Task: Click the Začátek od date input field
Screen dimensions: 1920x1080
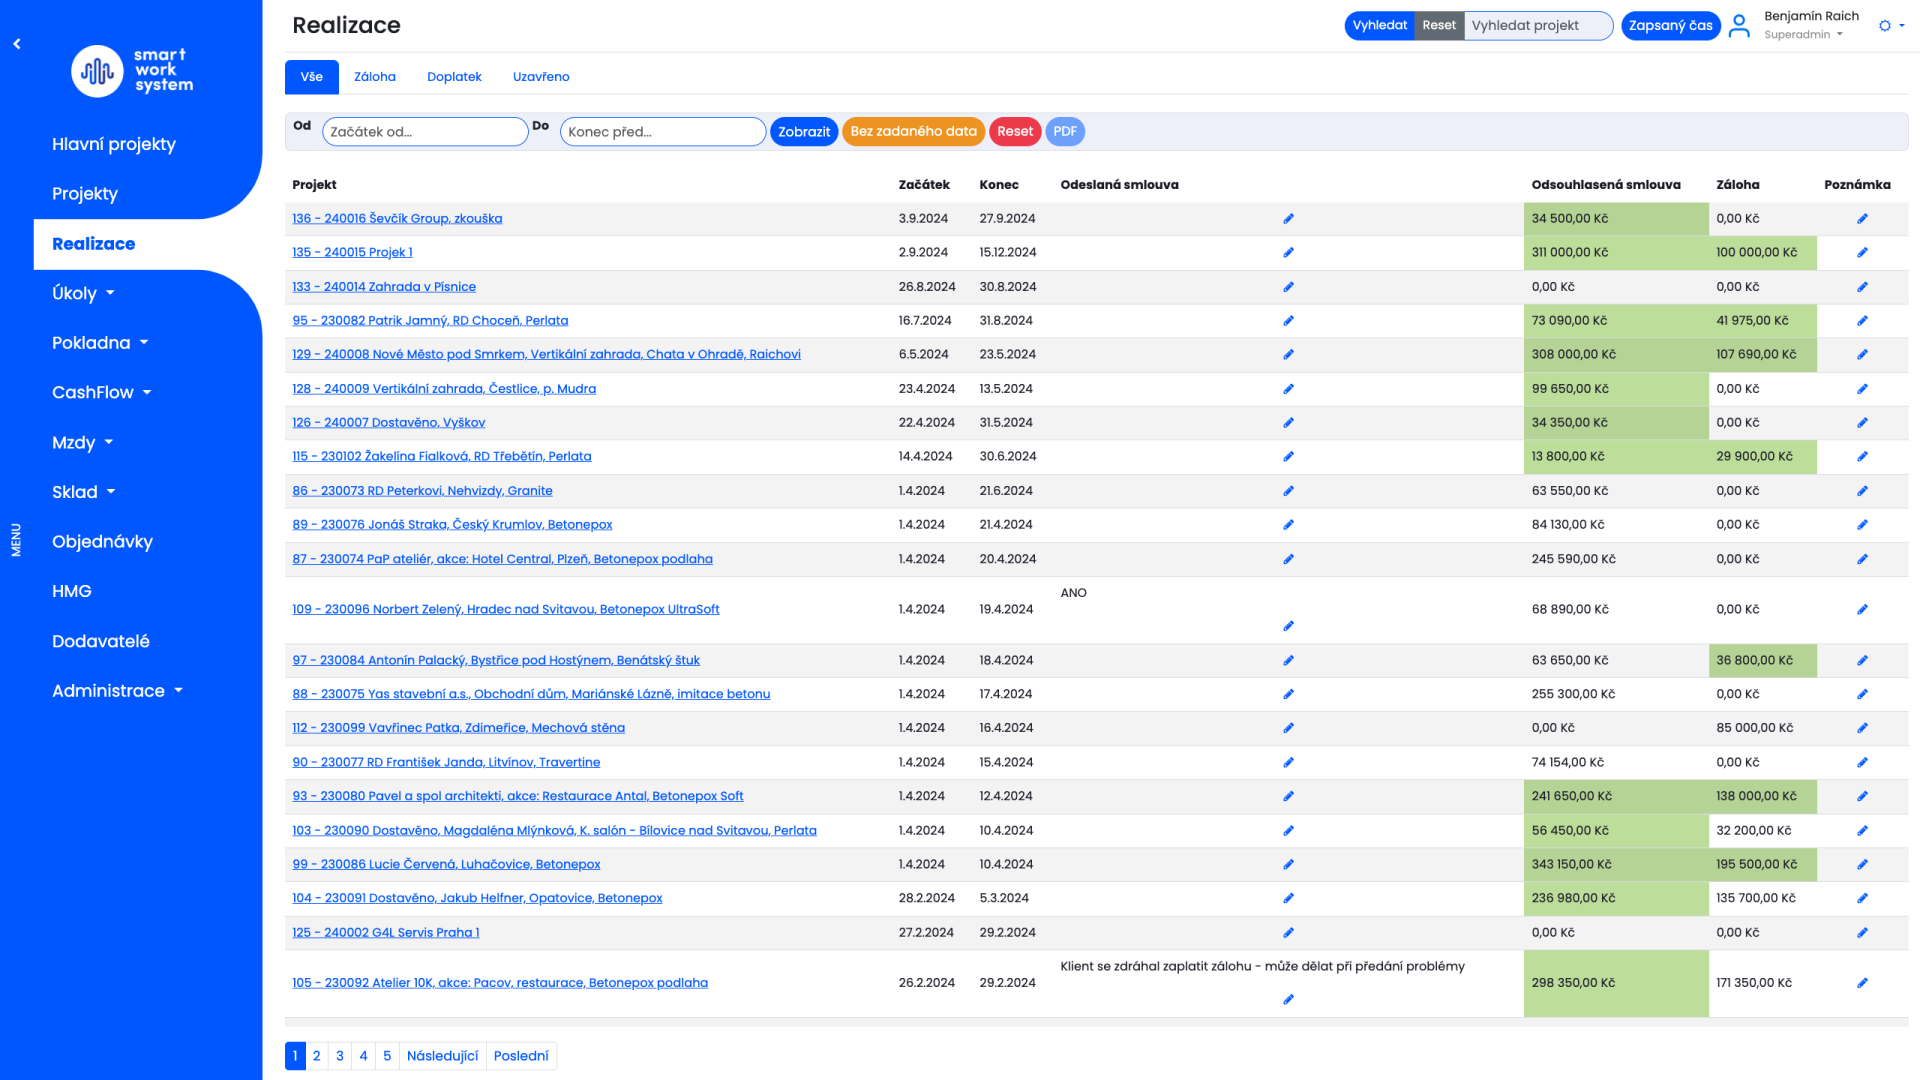Action: pyautogui.click(x=425, y=132)
